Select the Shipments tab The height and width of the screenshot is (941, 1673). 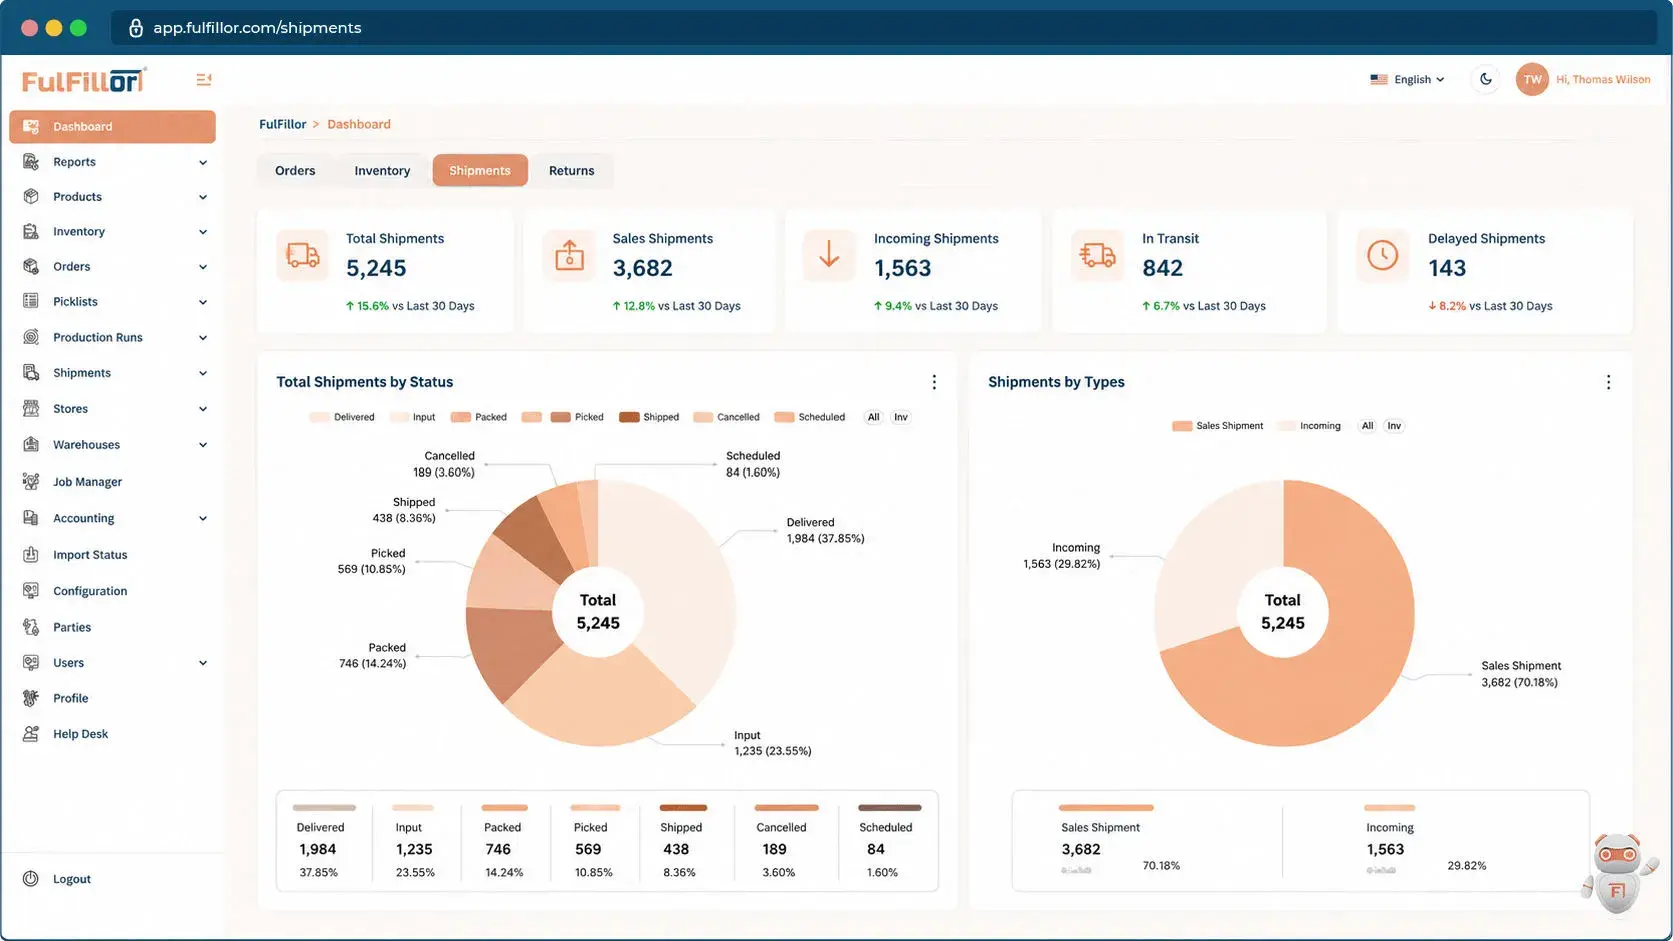click(480, 171)
